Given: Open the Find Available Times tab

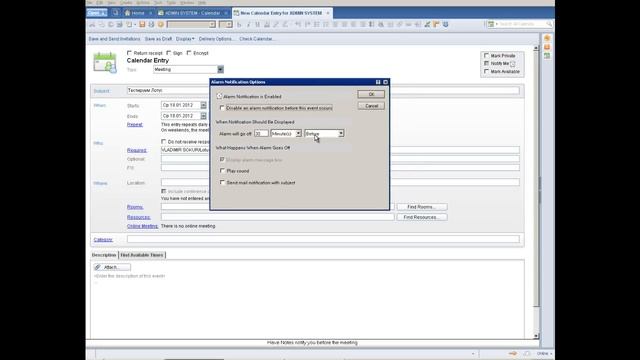Looking at the screenshot, I should coord(142,255).
